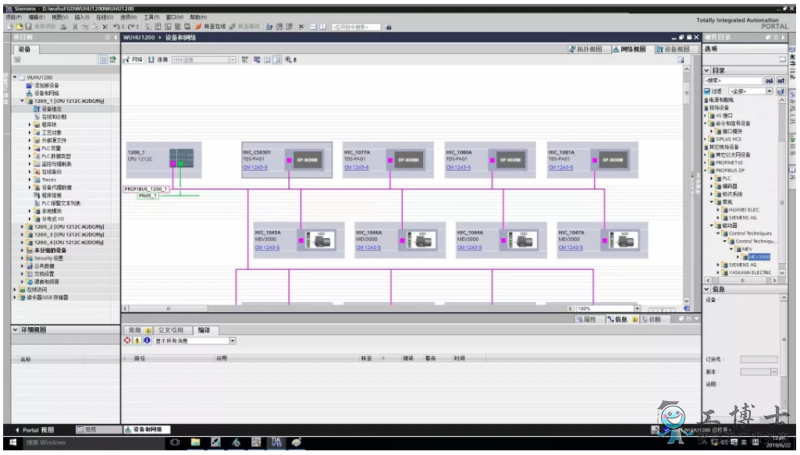This screenshot has height=455, width=800.
Task: Enable the catalog filter checkbox
Action: [707, 91]
